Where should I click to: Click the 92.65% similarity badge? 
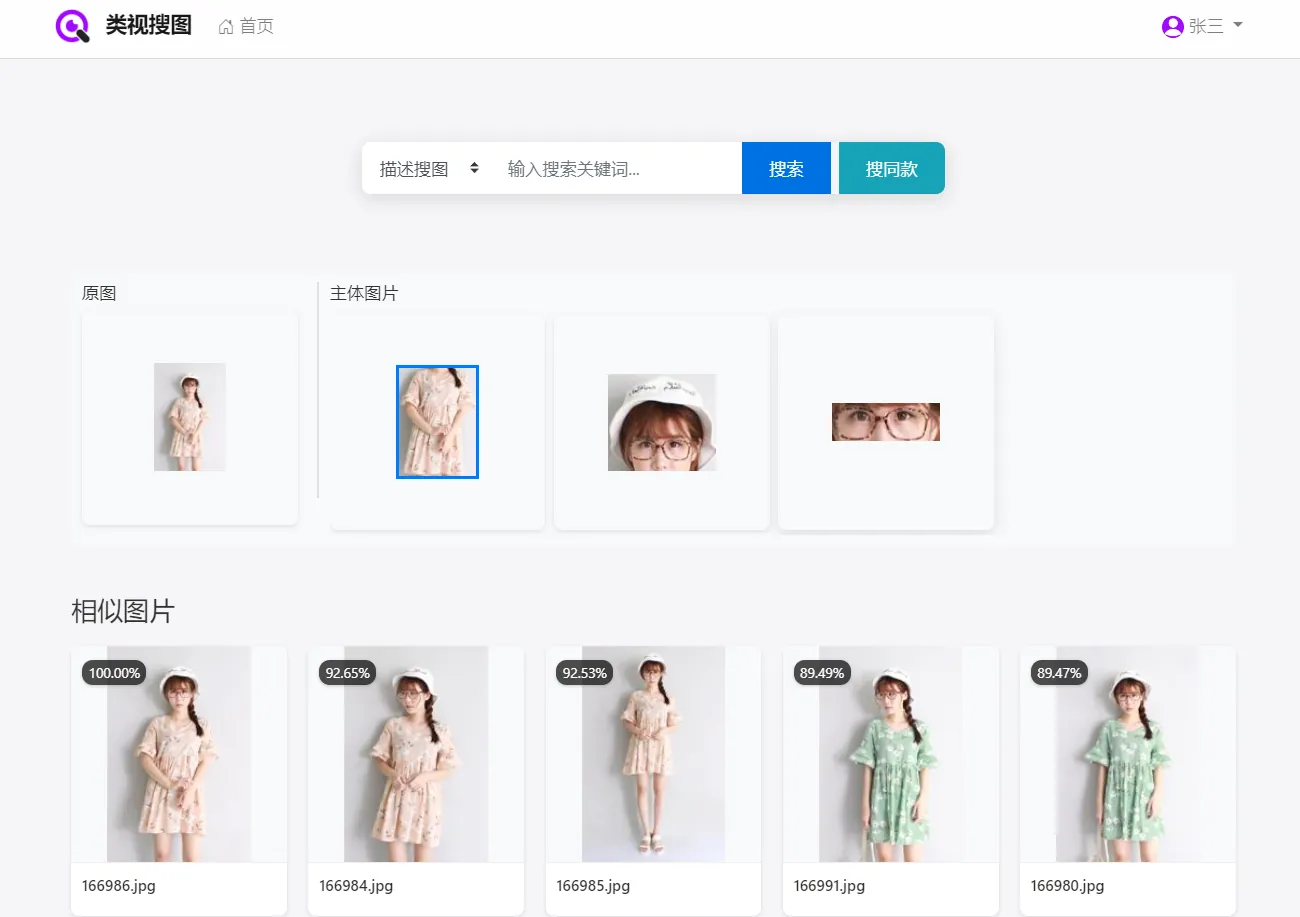347,673
